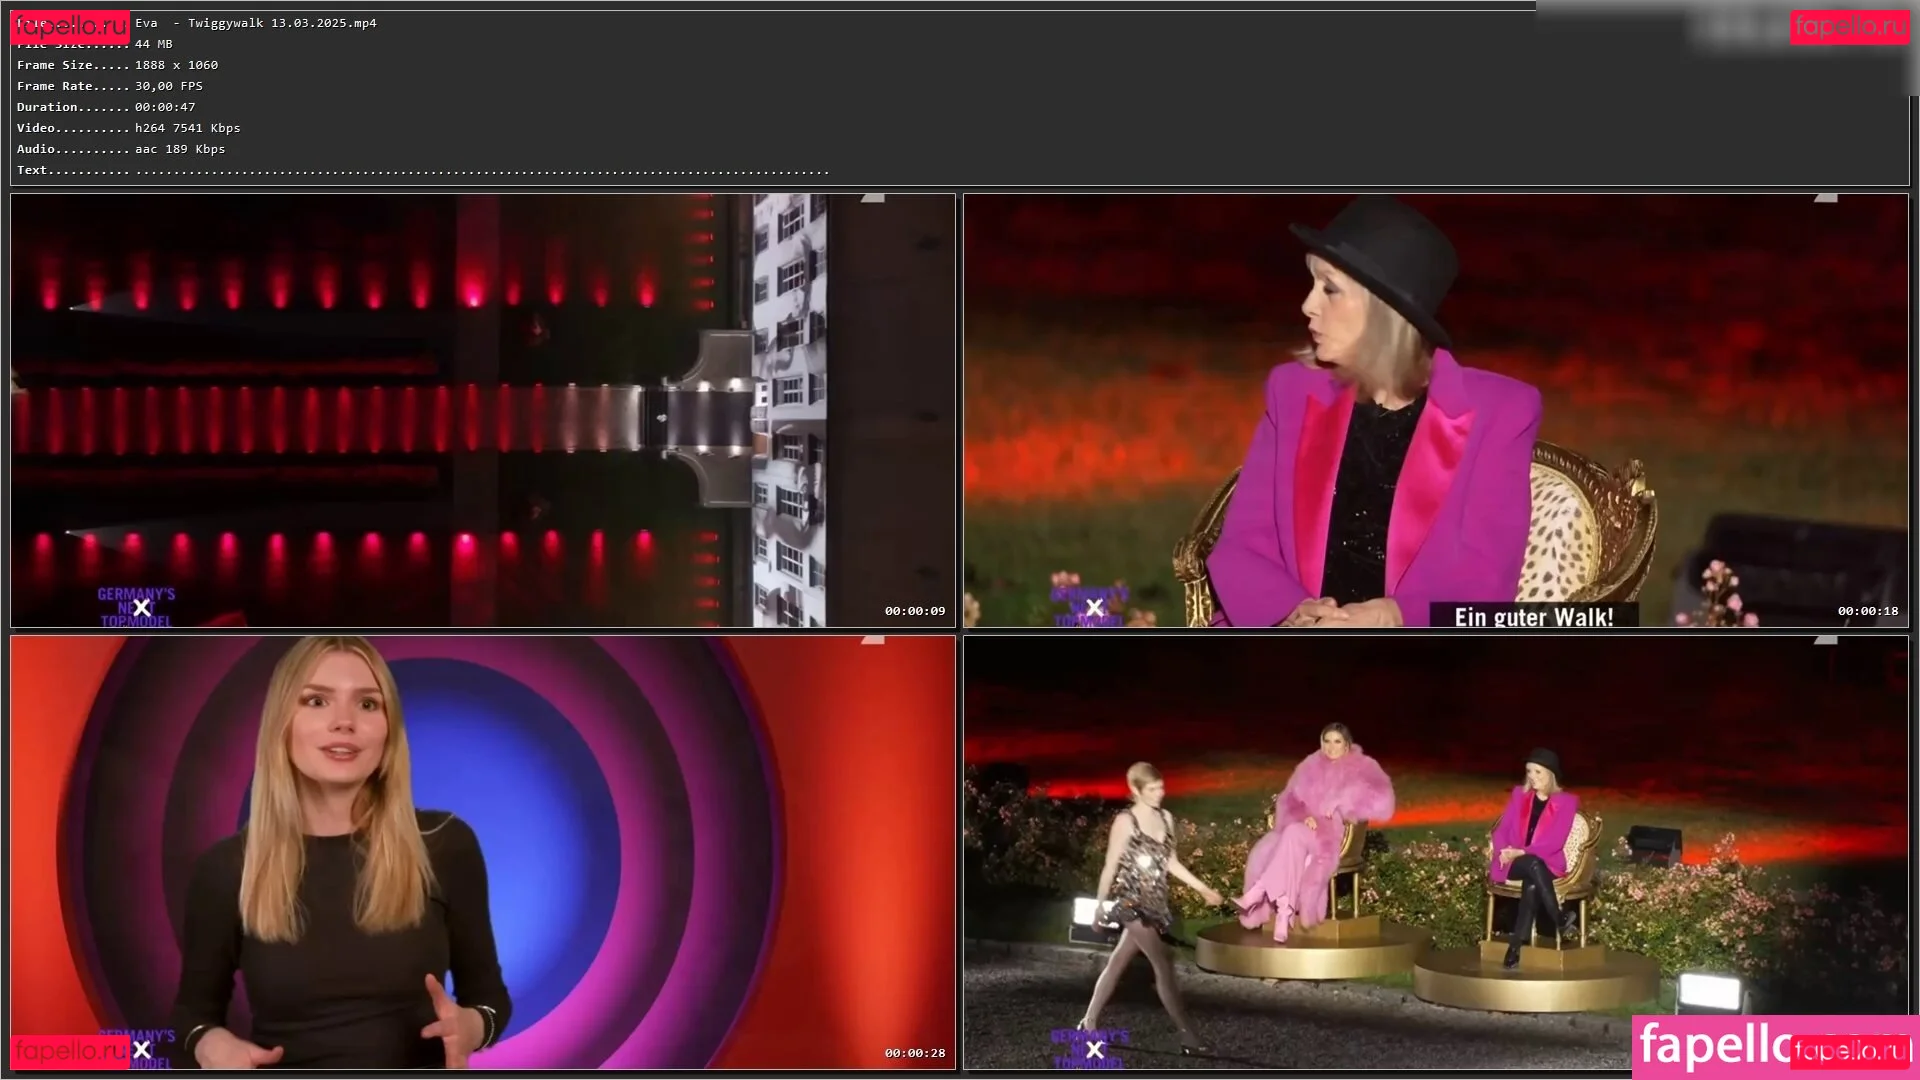Click the X icon in blonde woman thumbnail
Viewport: 1920px width, 1080px height.
point(142,1050)
